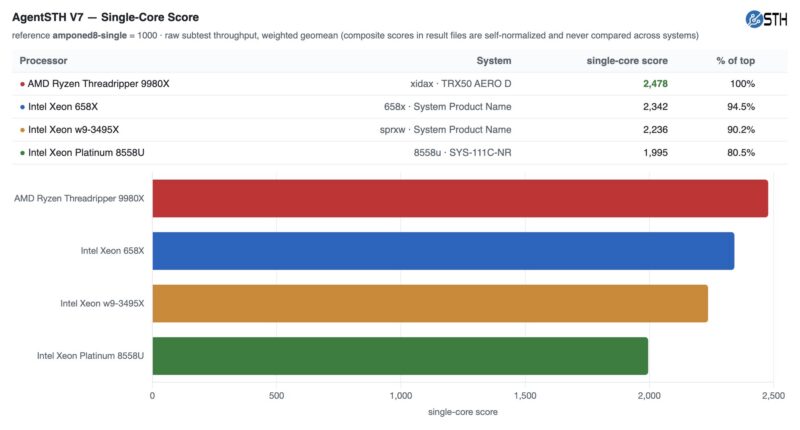Viewport: 800px width, 430px height.
Task: Select the green Intel Xeon Platinum 8558U bar
Action: (400, 356)
